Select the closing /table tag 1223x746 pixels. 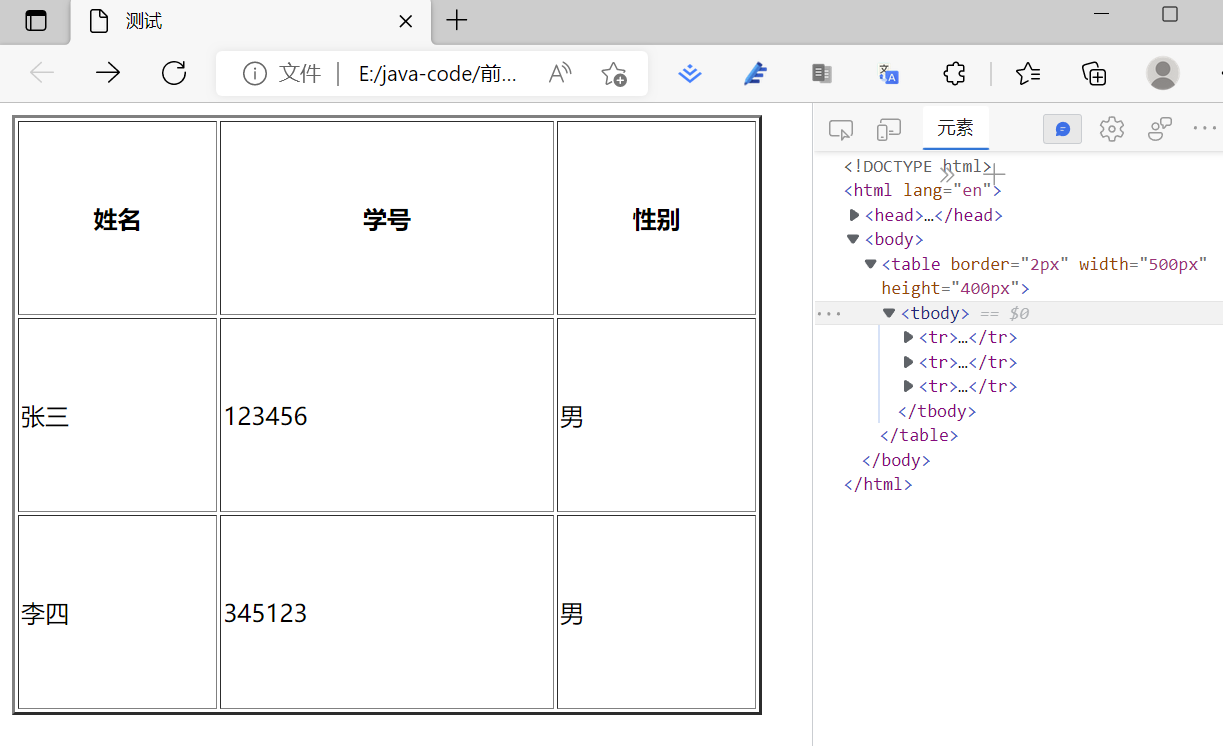(919, 435)
